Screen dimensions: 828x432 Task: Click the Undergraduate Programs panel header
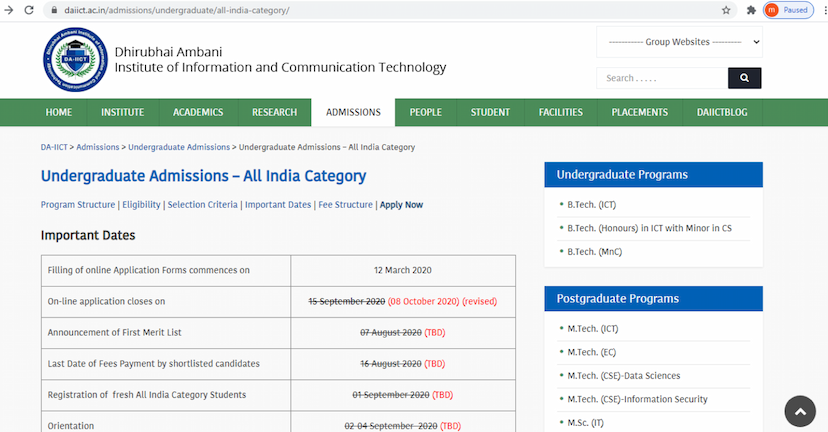[654, 175]
